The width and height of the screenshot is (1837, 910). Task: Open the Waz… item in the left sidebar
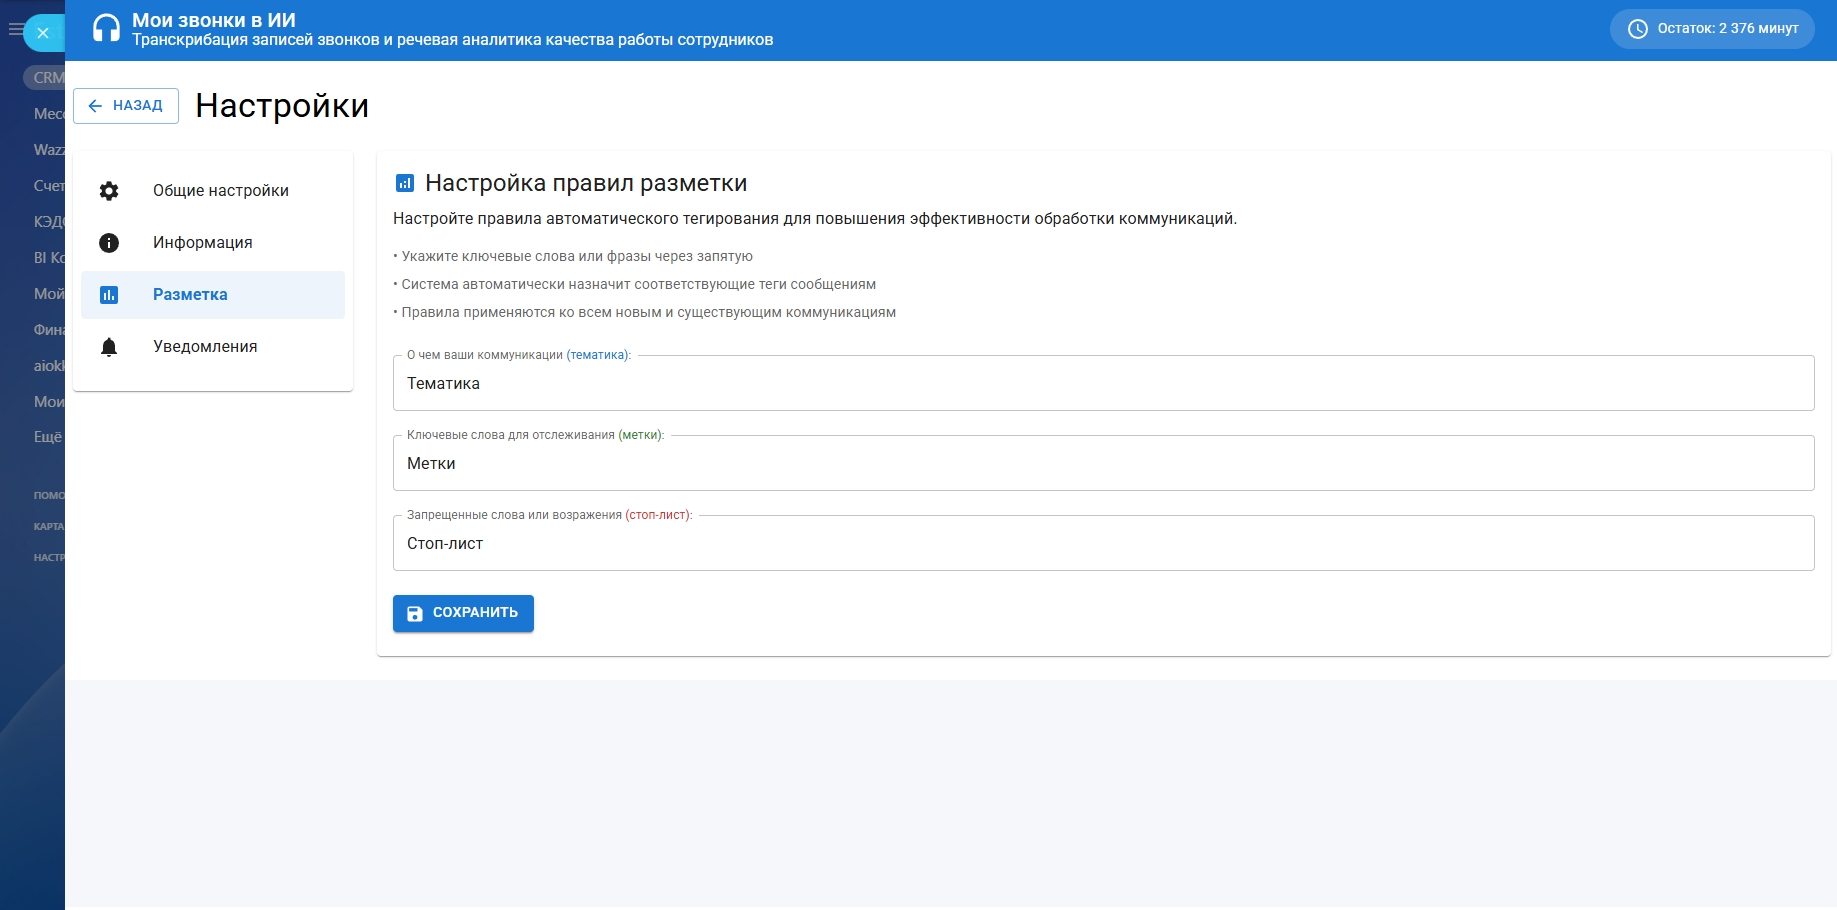(x=48, y=150)
